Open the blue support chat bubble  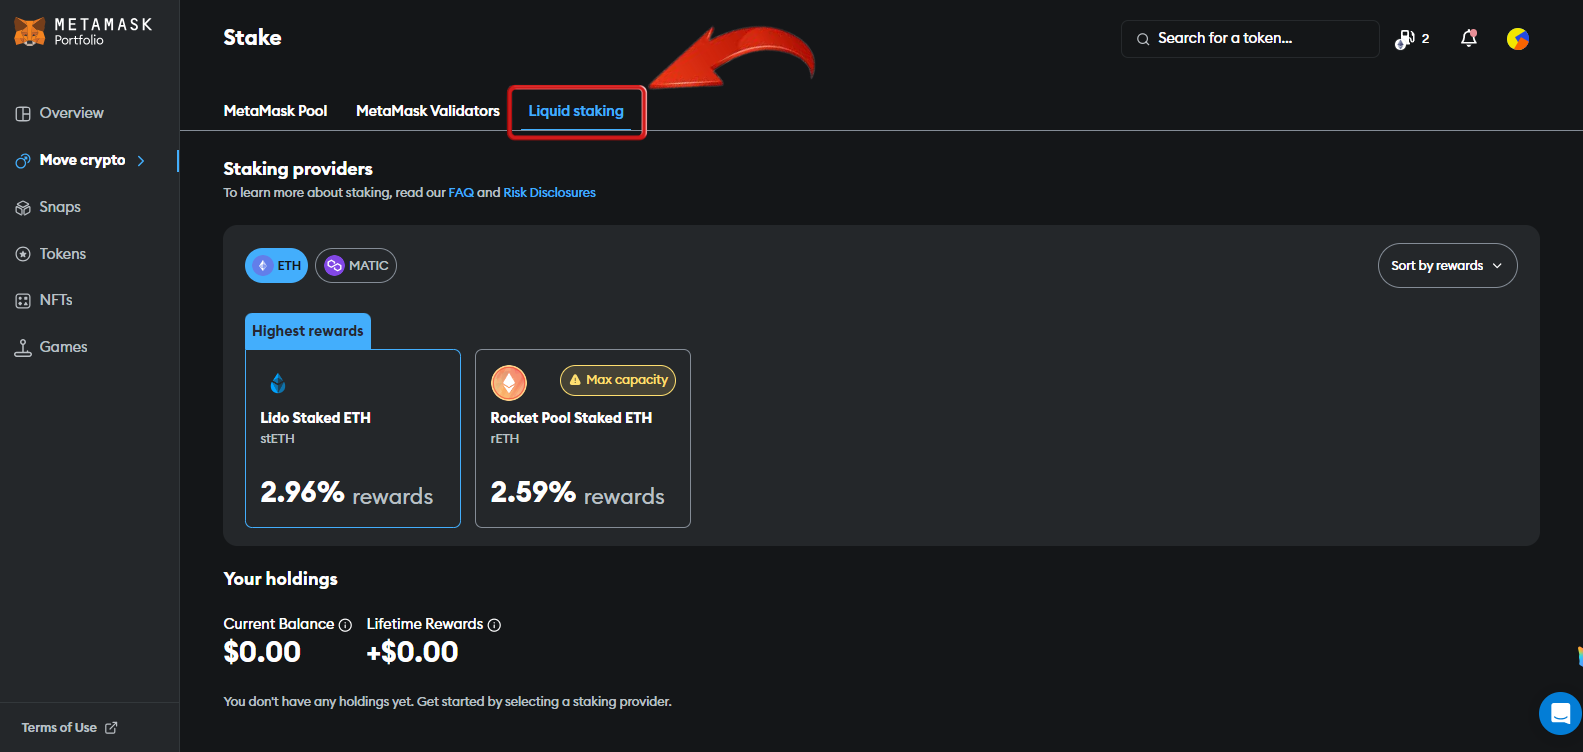point(1560,714)
